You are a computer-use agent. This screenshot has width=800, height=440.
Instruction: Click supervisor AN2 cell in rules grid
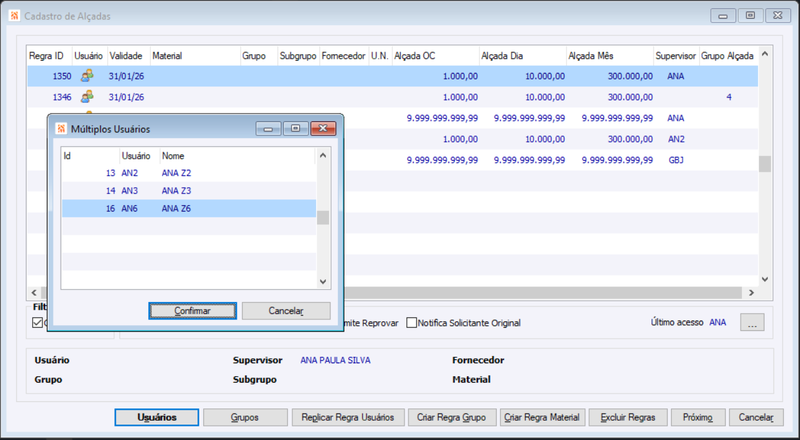click(676, 139)
